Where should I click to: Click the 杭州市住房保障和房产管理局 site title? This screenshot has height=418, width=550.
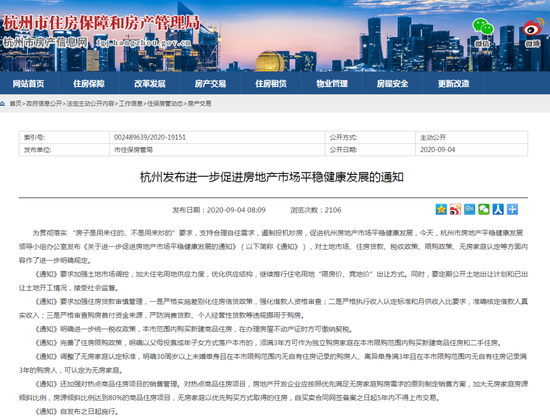[x=101, y=23]
